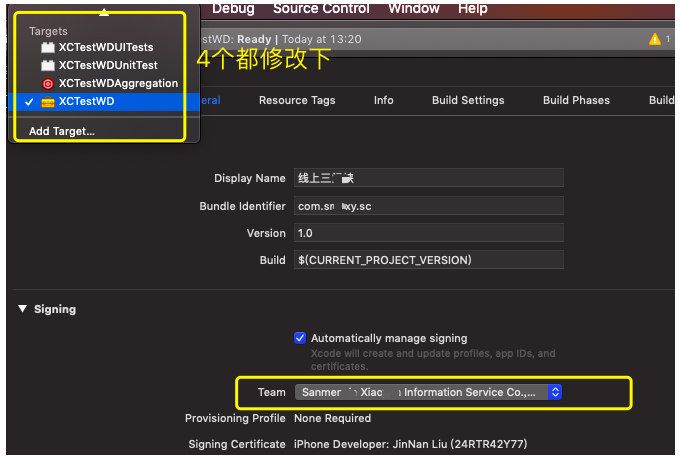The height and width of the screenshot is (459, 685).
Task: Select the XCTestWDUnitTest target
Action: [104, 65]
